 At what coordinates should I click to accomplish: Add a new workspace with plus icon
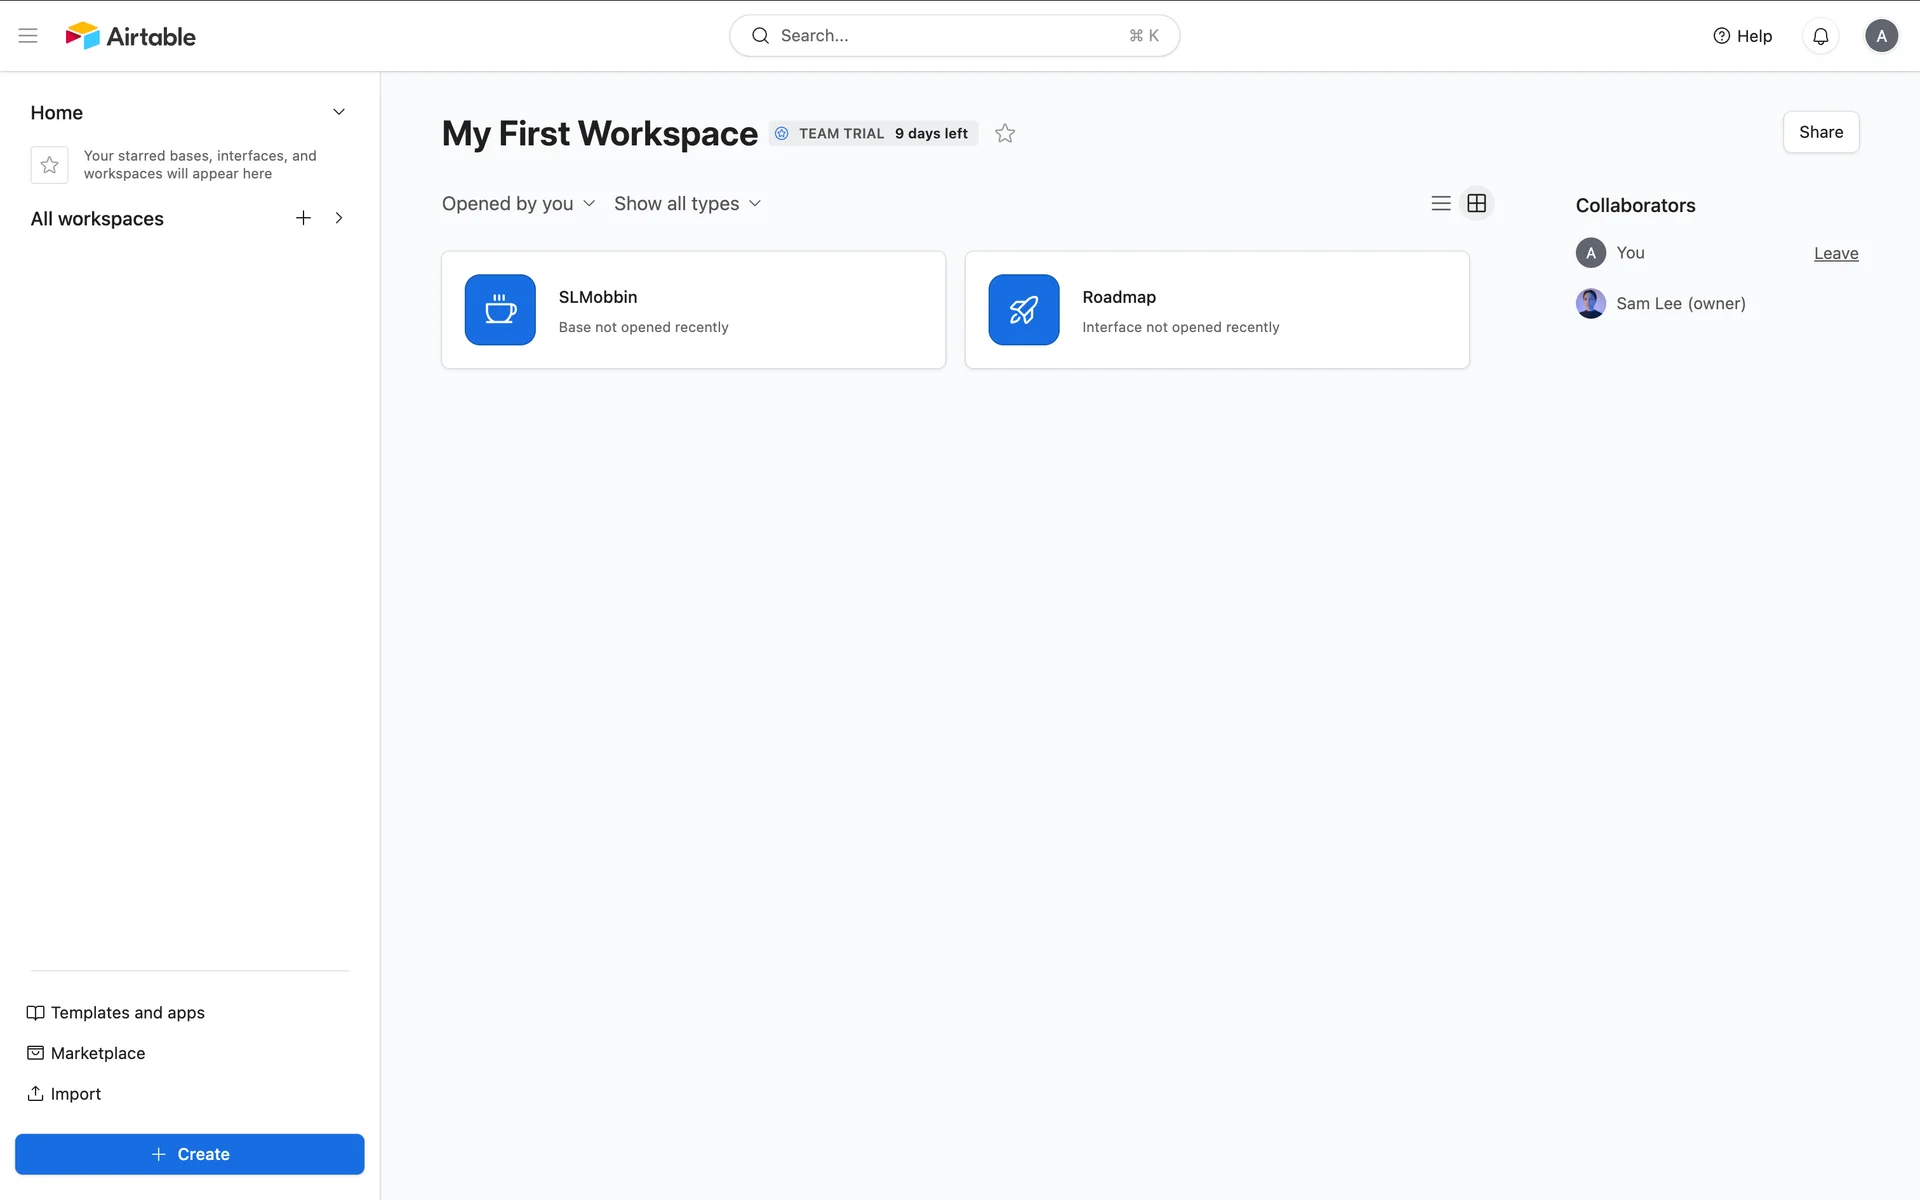click(303, 218)
